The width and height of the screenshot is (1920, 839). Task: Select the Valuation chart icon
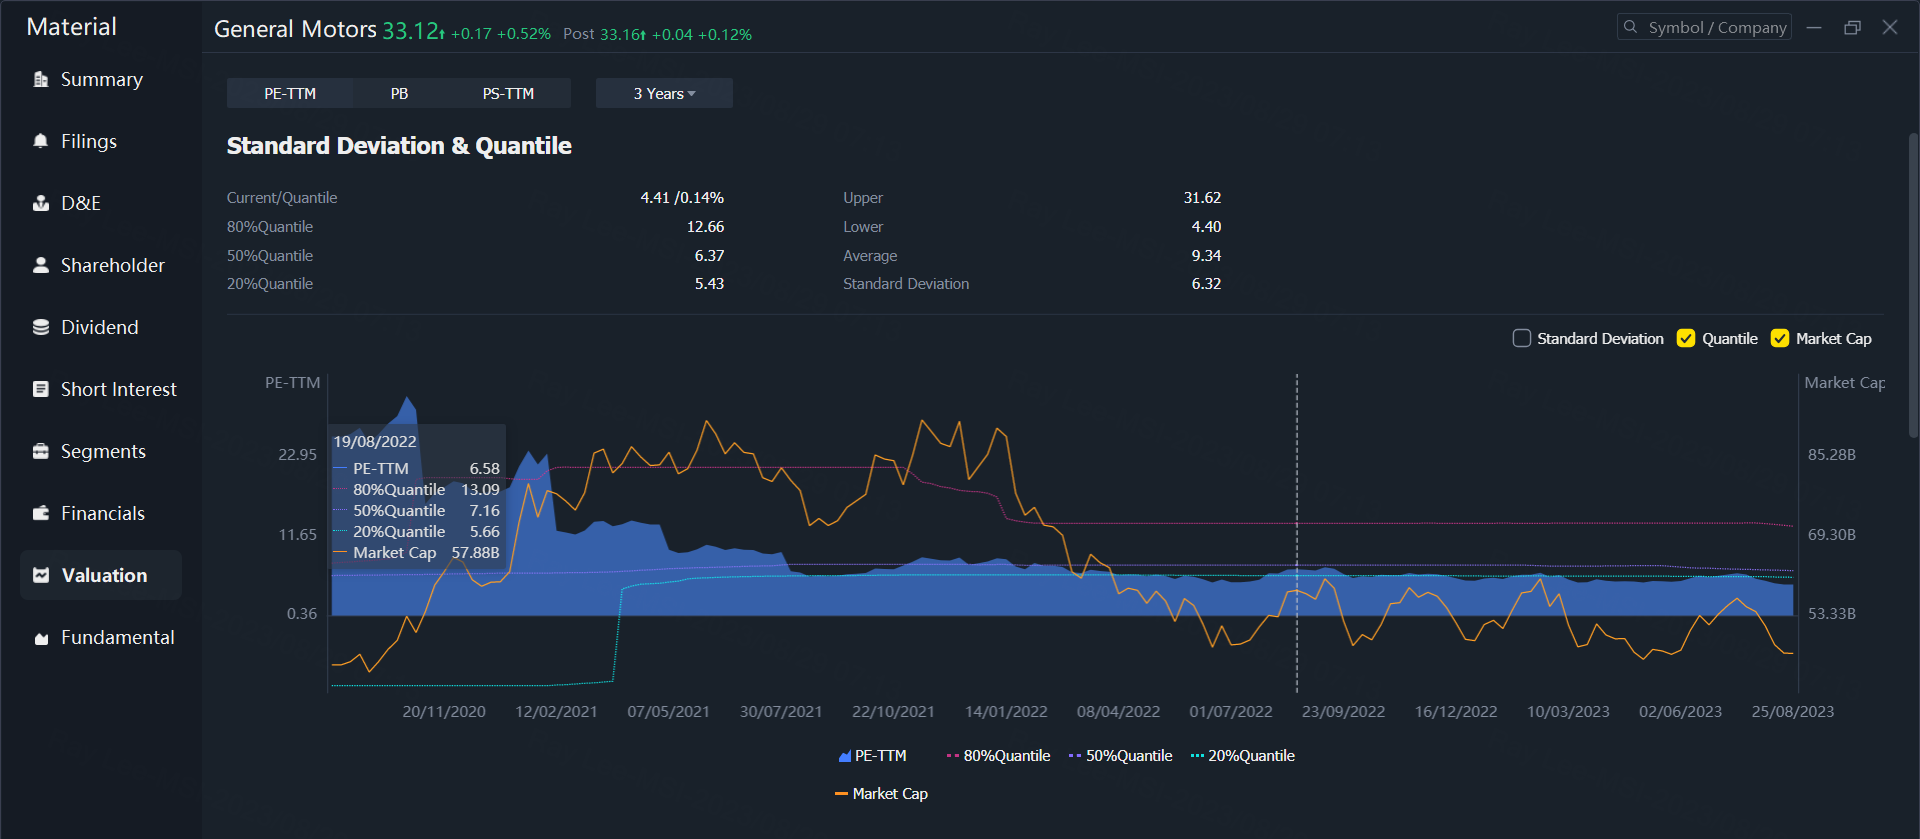pyautogui.click(x=41, y=575)
